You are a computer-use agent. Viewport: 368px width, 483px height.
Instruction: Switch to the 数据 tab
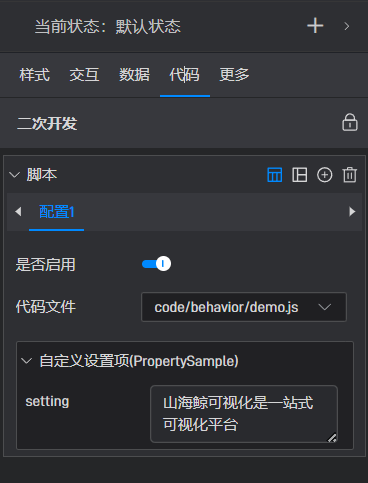coord(134,74)
